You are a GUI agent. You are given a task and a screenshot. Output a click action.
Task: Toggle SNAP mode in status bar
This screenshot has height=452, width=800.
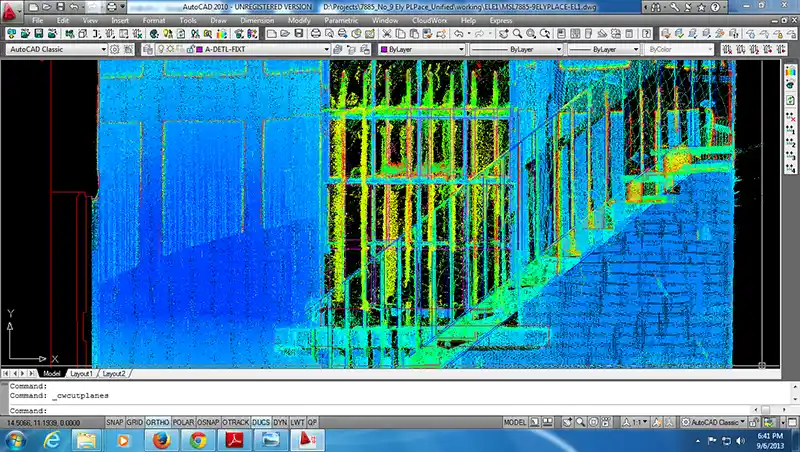(114, 422)
